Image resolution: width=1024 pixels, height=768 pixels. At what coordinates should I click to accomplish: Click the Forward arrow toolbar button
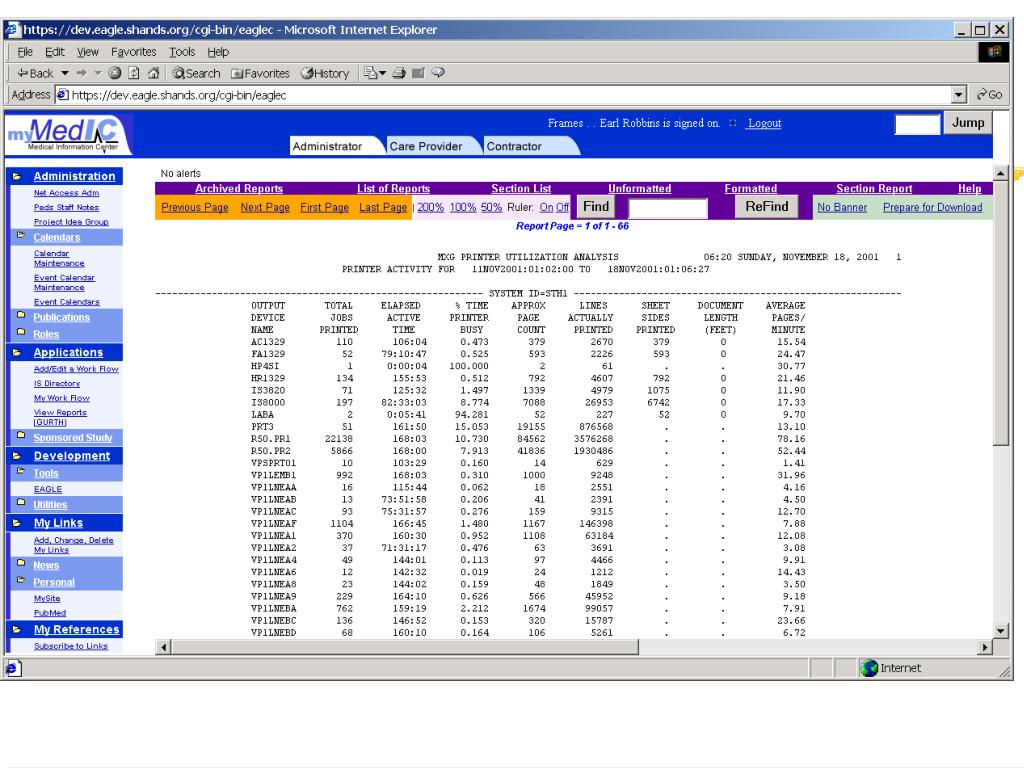[82, 73]
